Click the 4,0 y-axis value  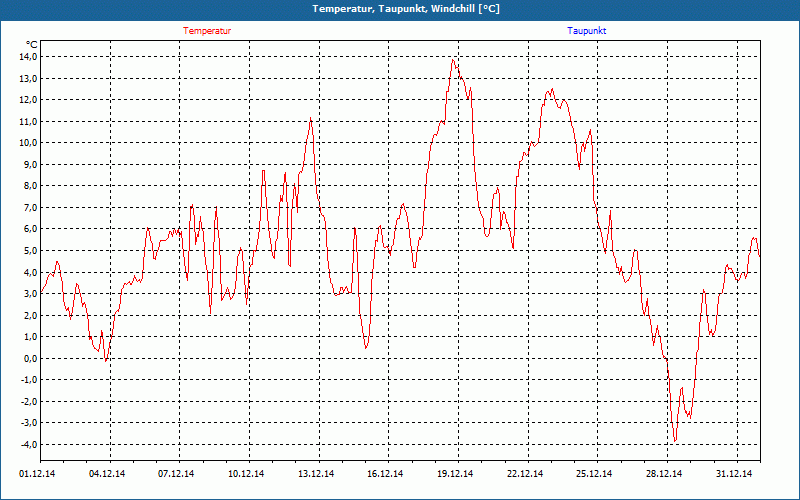tap(31, 272)
